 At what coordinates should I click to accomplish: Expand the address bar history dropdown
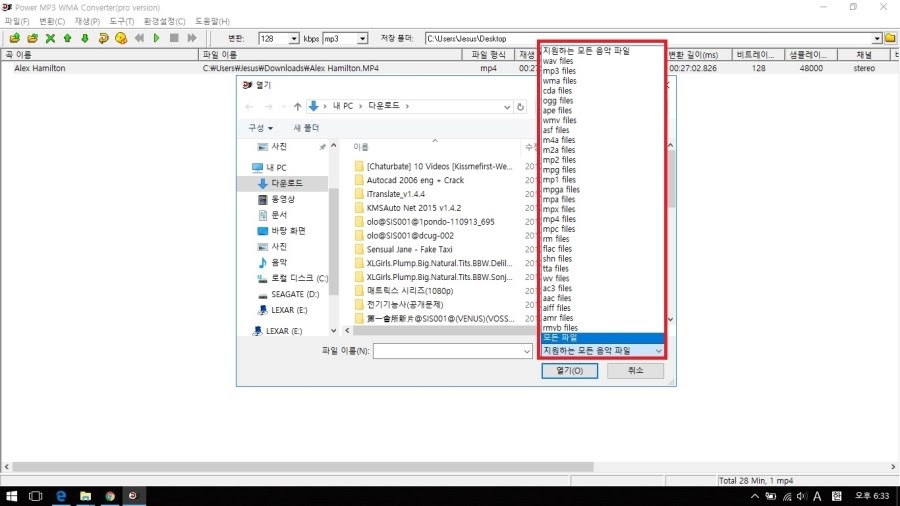coord(507,107)
